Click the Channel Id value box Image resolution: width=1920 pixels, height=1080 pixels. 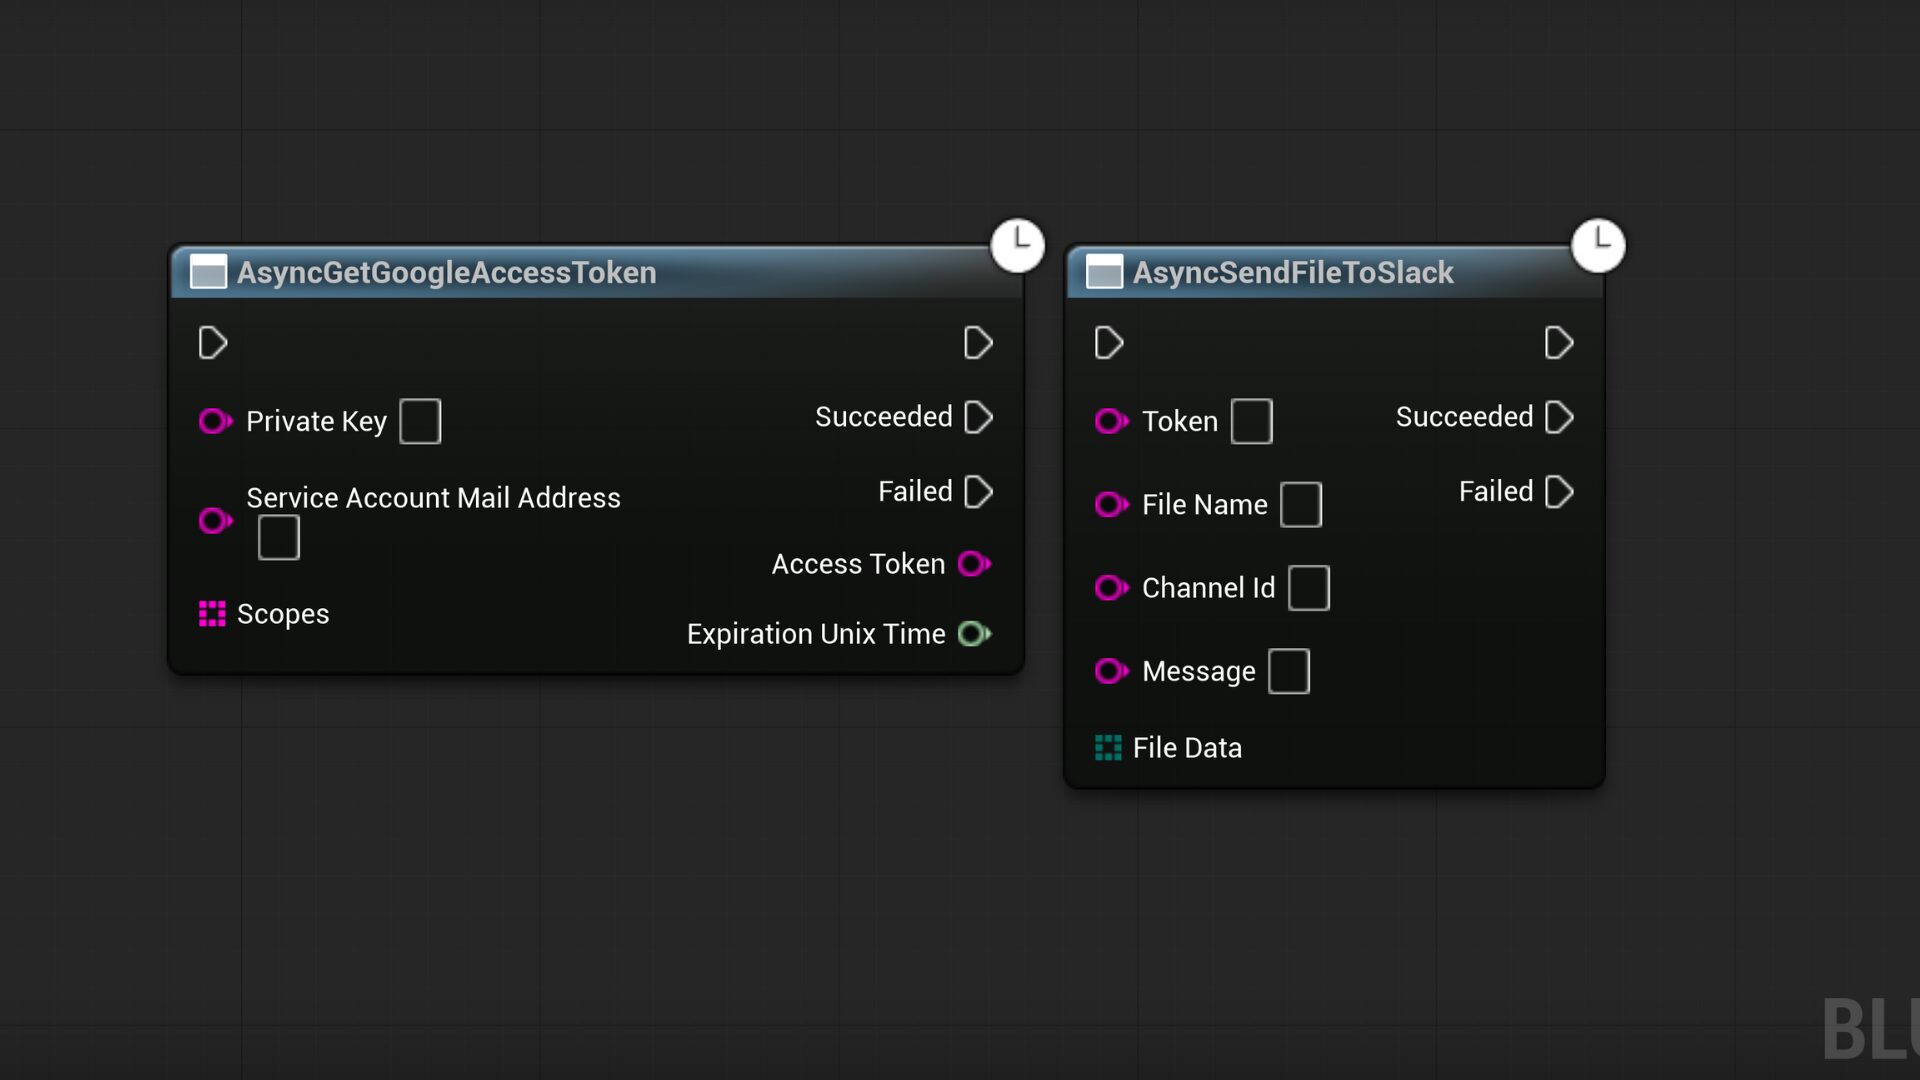[1309, 587]
